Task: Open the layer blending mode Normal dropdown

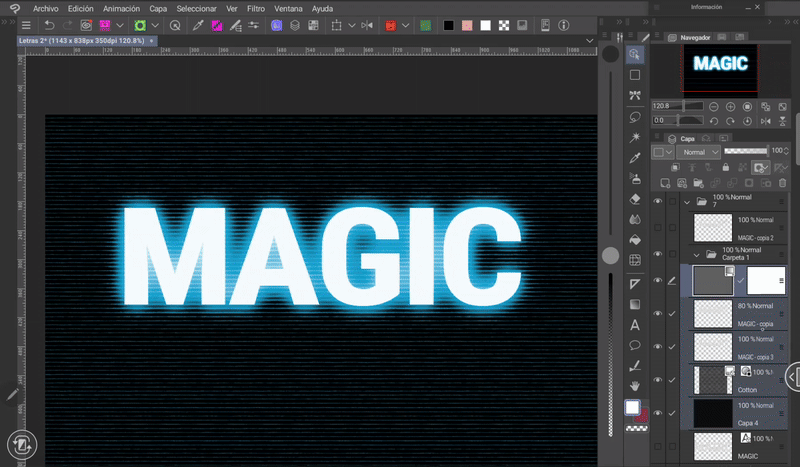Action: pos(696,152)
